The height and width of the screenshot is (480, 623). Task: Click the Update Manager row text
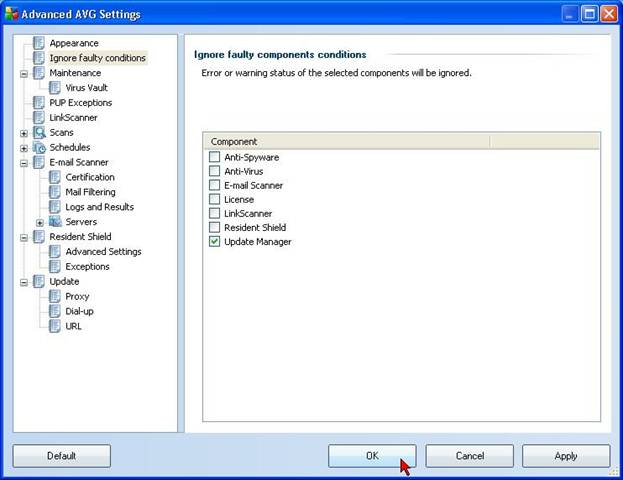(x=258, y=242)
